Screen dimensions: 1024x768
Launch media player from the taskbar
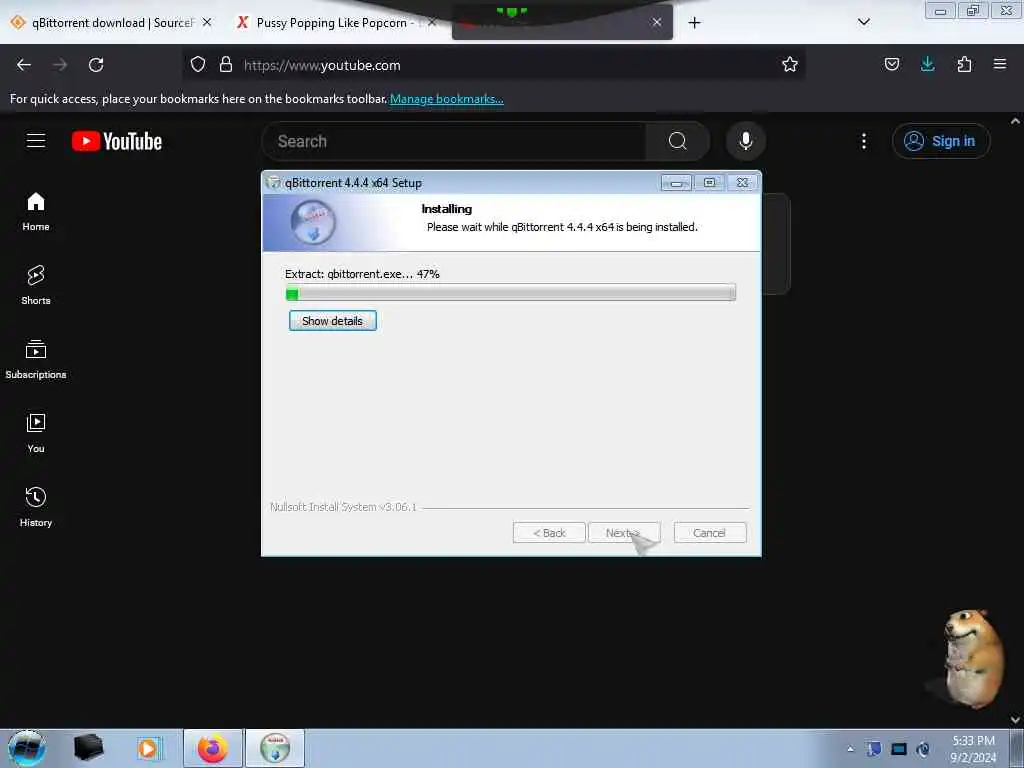click(150, 748)
